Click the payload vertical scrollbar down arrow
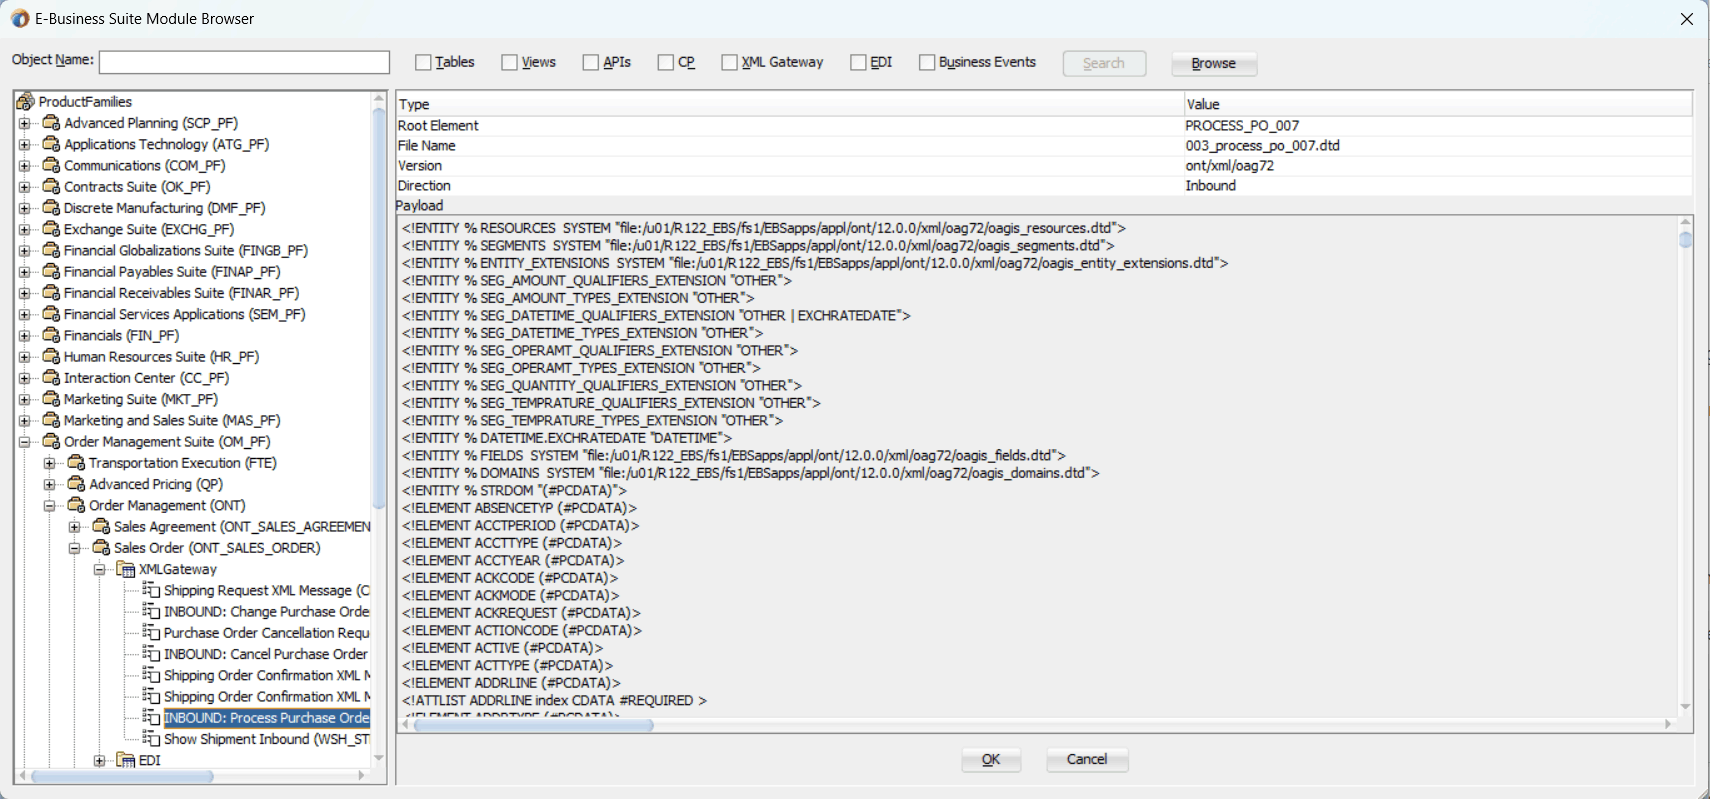Screen dimensions: 1710x799 [1685, 707]
